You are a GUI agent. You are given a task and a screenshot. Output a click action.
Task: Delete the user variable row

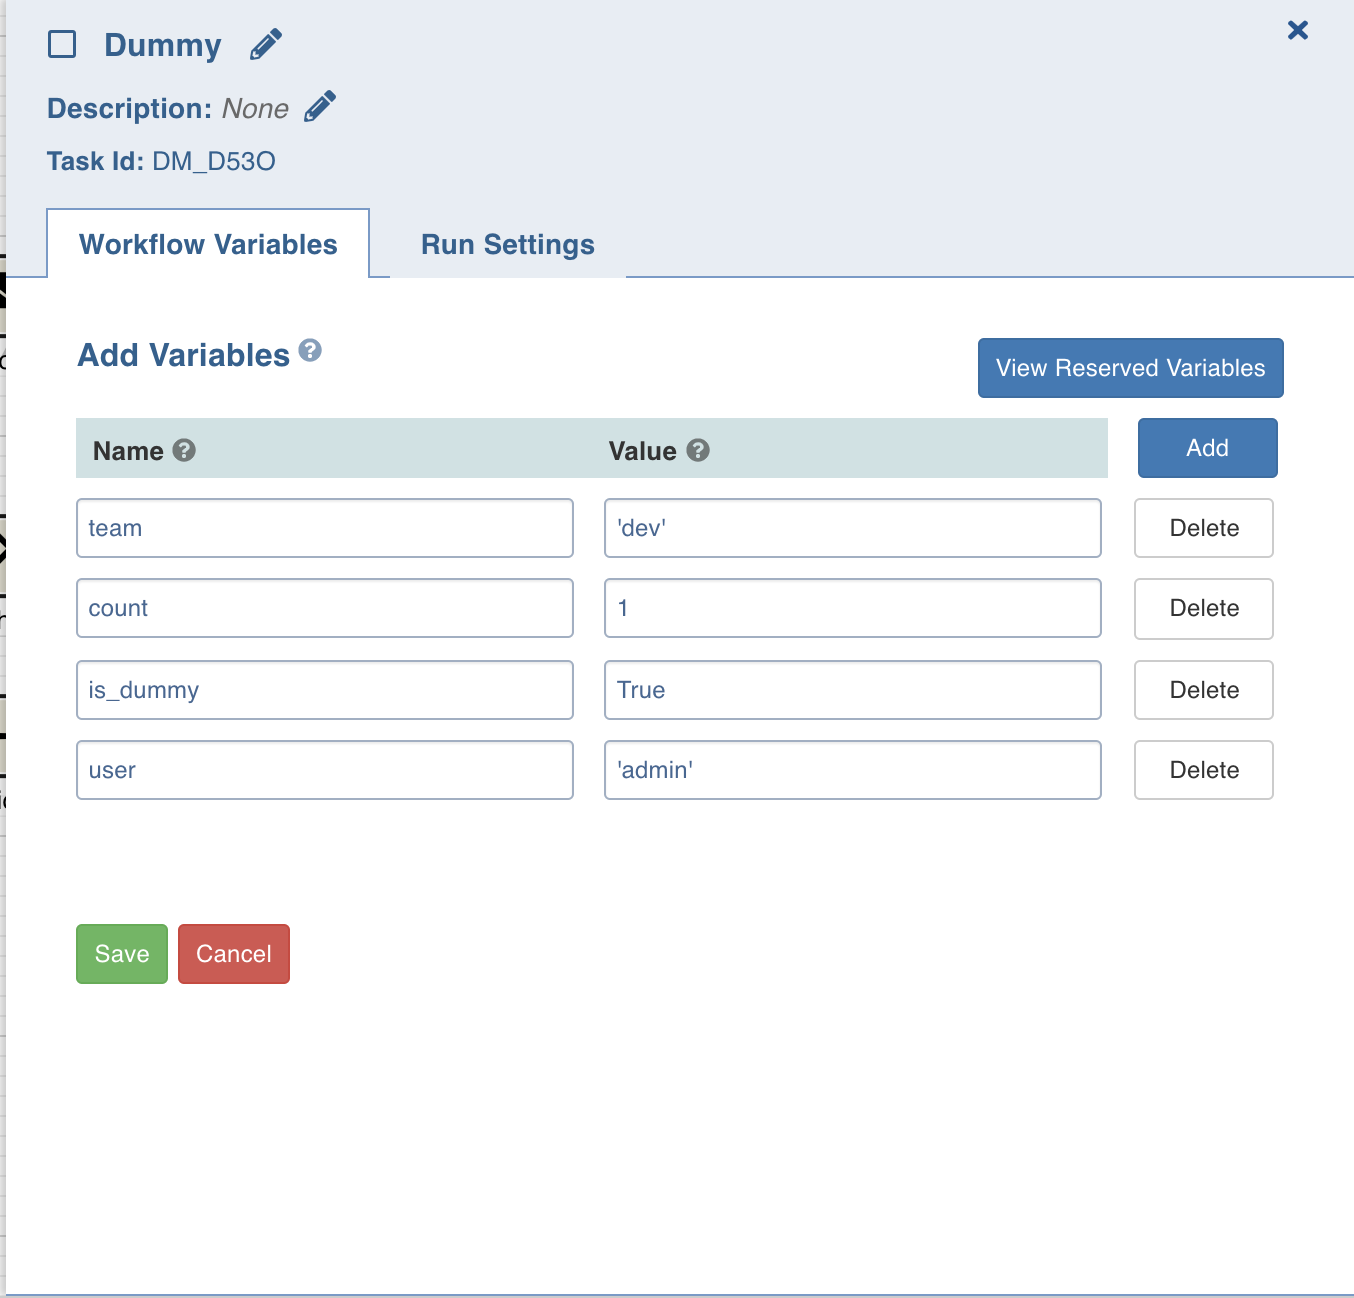tap(1204, 770)
